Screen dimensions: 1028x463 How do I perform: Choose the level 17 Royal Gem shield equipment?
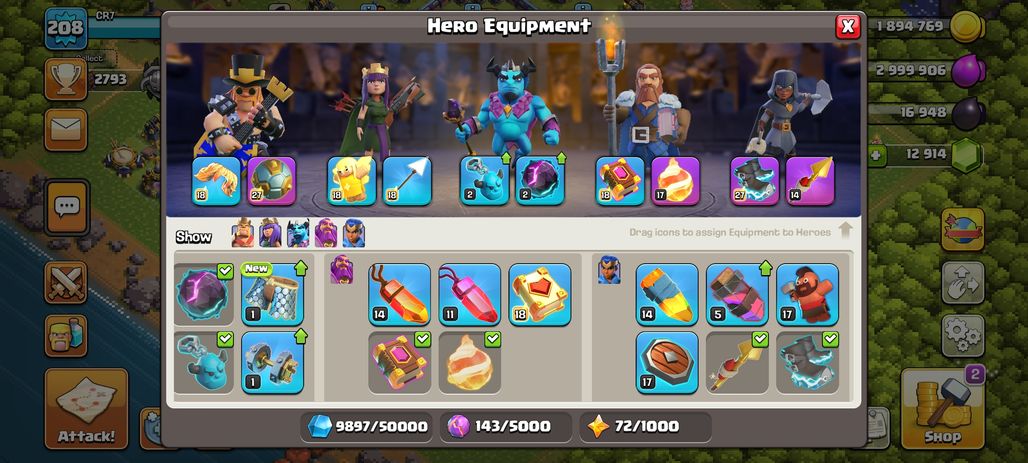click(667, 362)
